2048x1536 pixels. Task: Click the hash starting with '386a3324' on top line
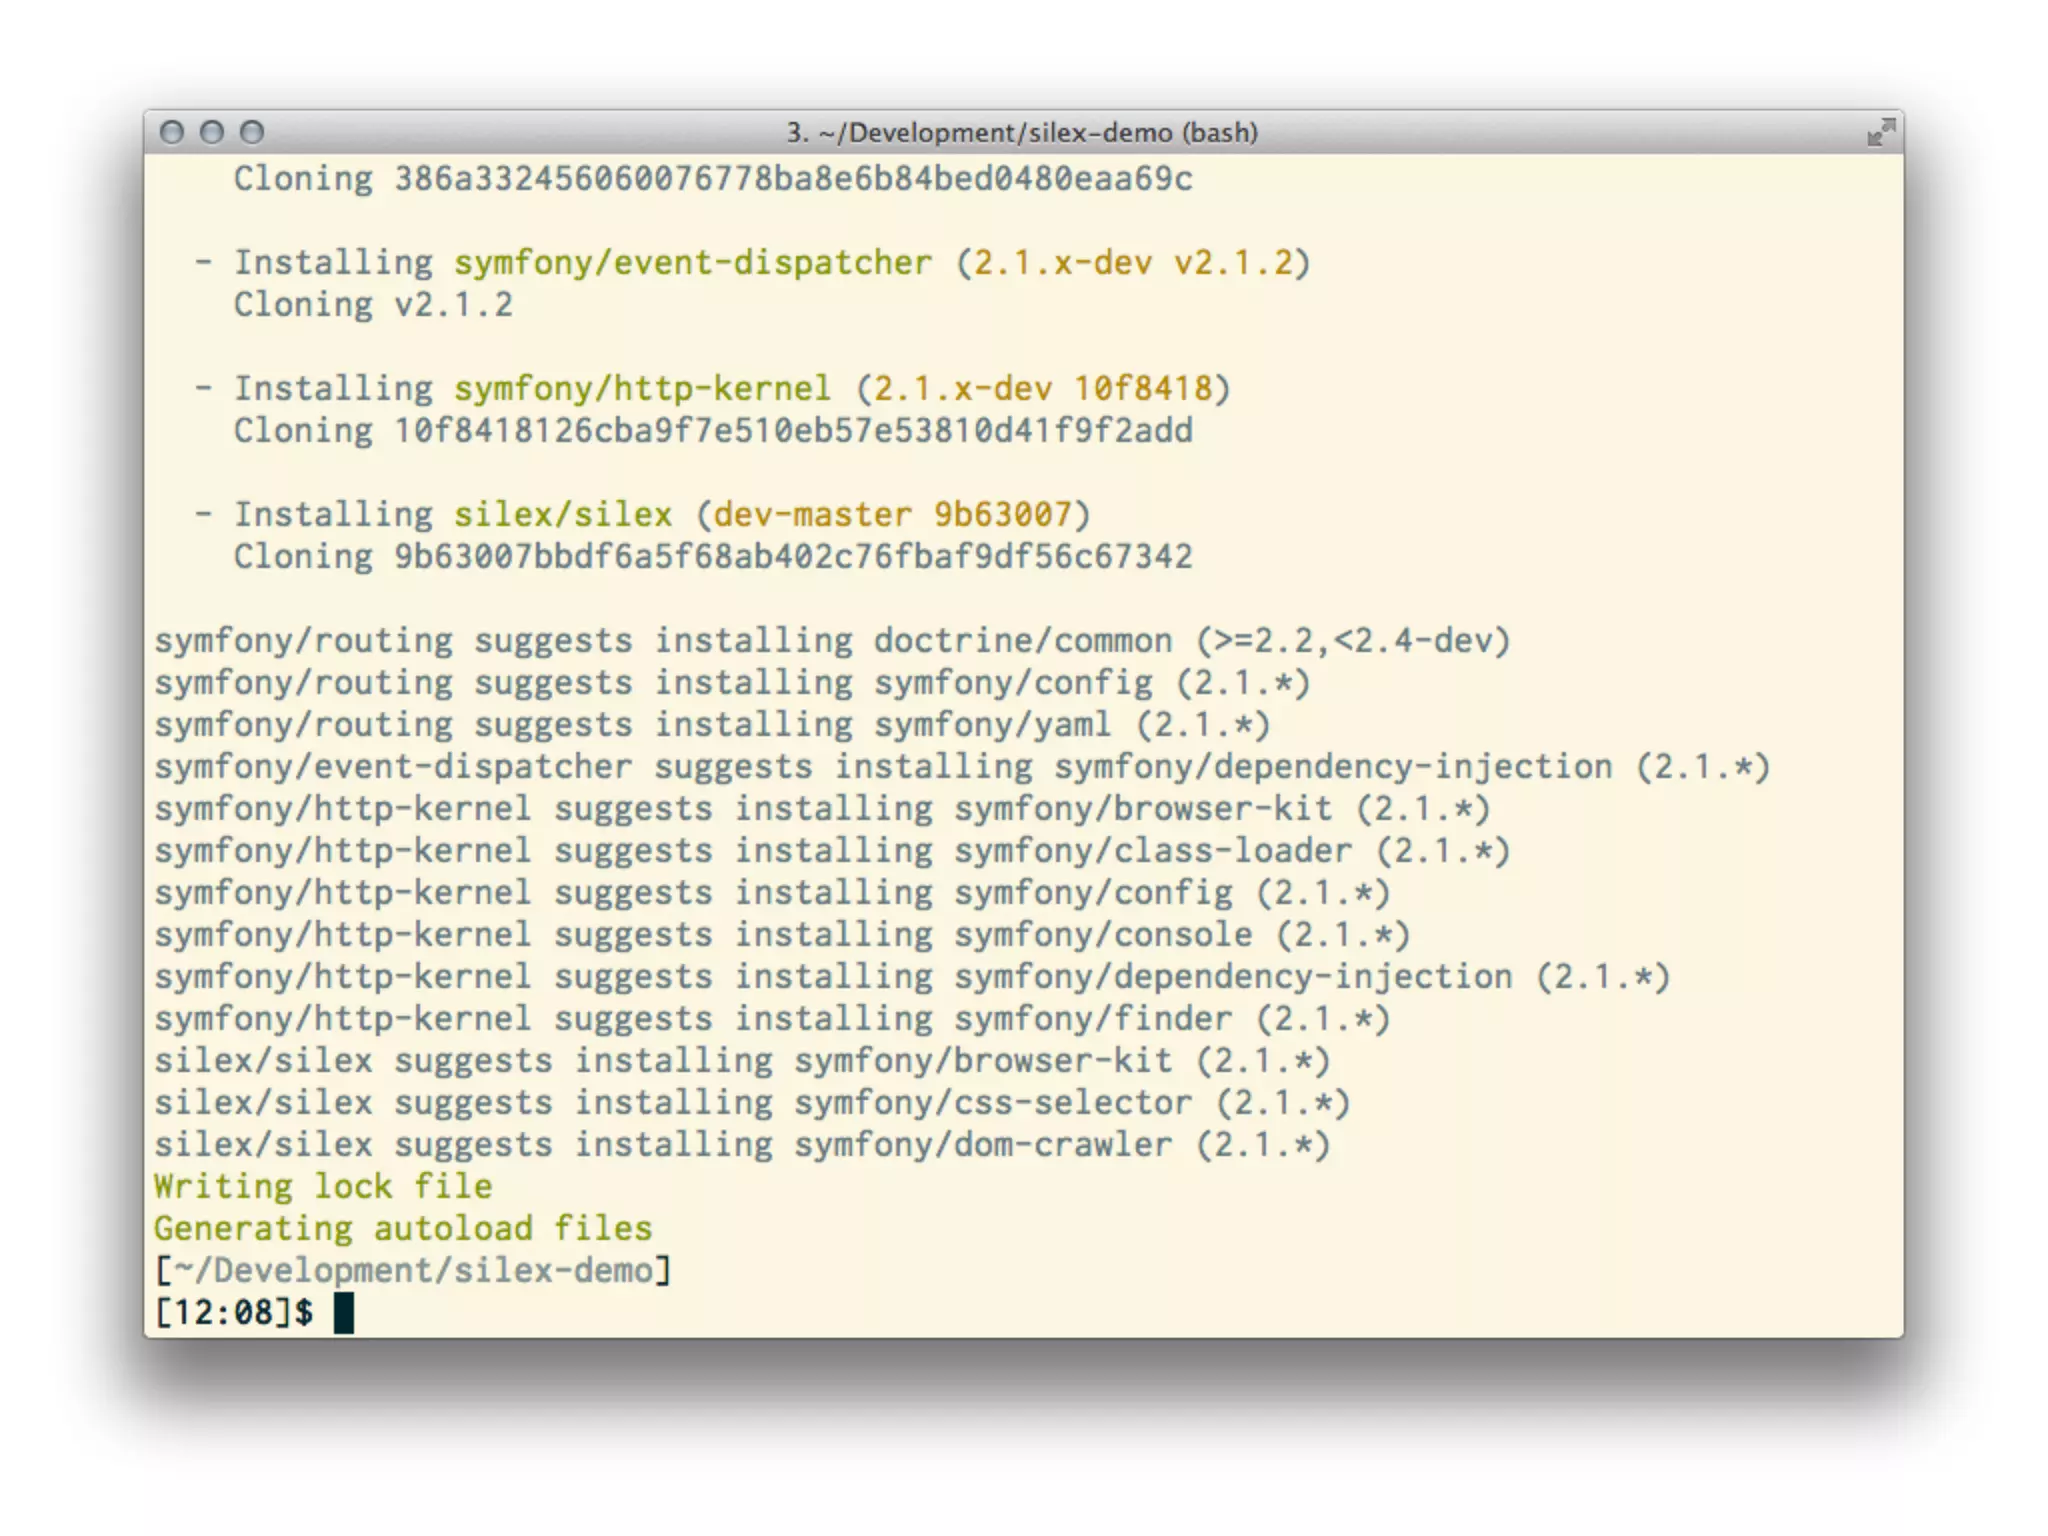pos(792,178)
